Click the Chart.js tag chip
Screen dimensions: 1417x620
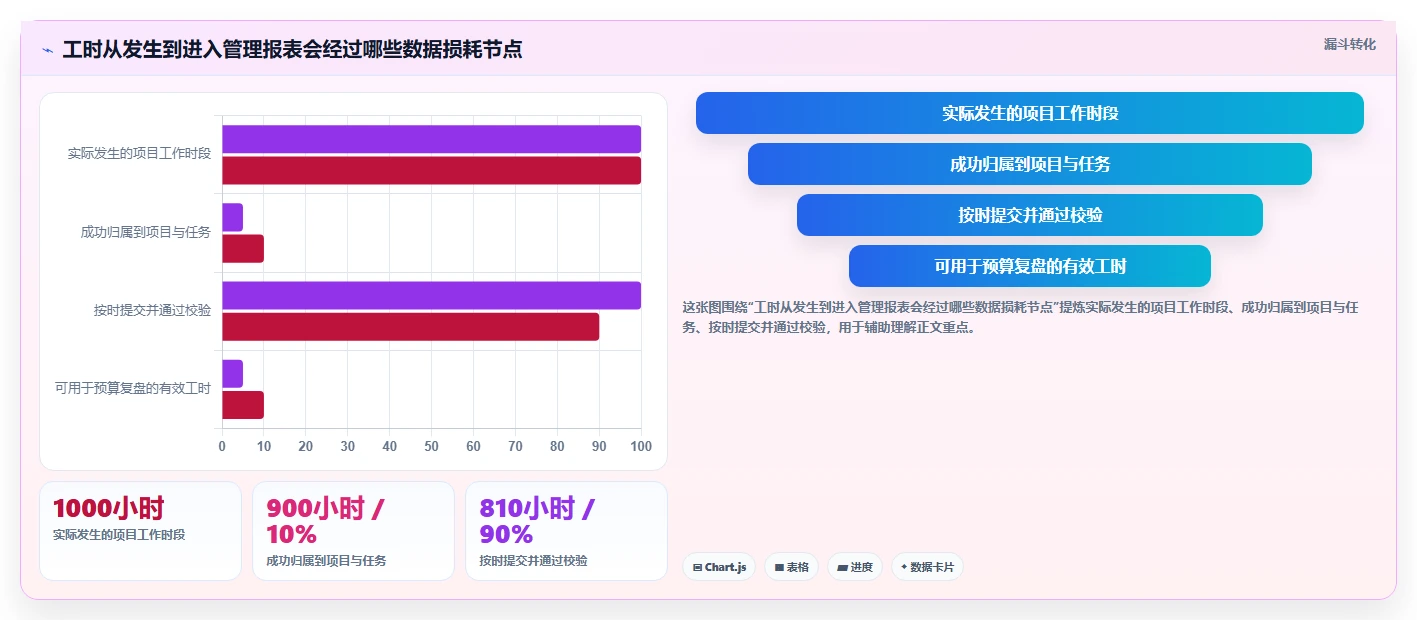719,567
